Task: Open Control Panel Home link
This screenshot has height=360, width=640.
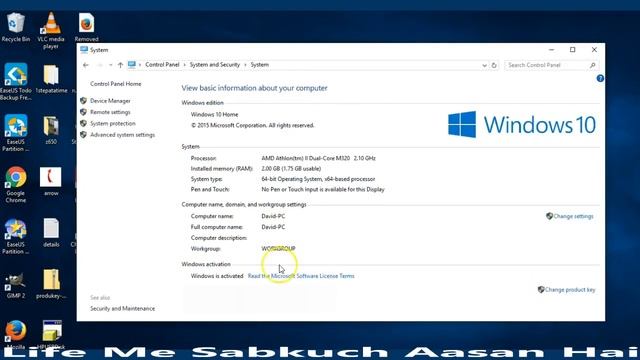Action: (116, 84)
